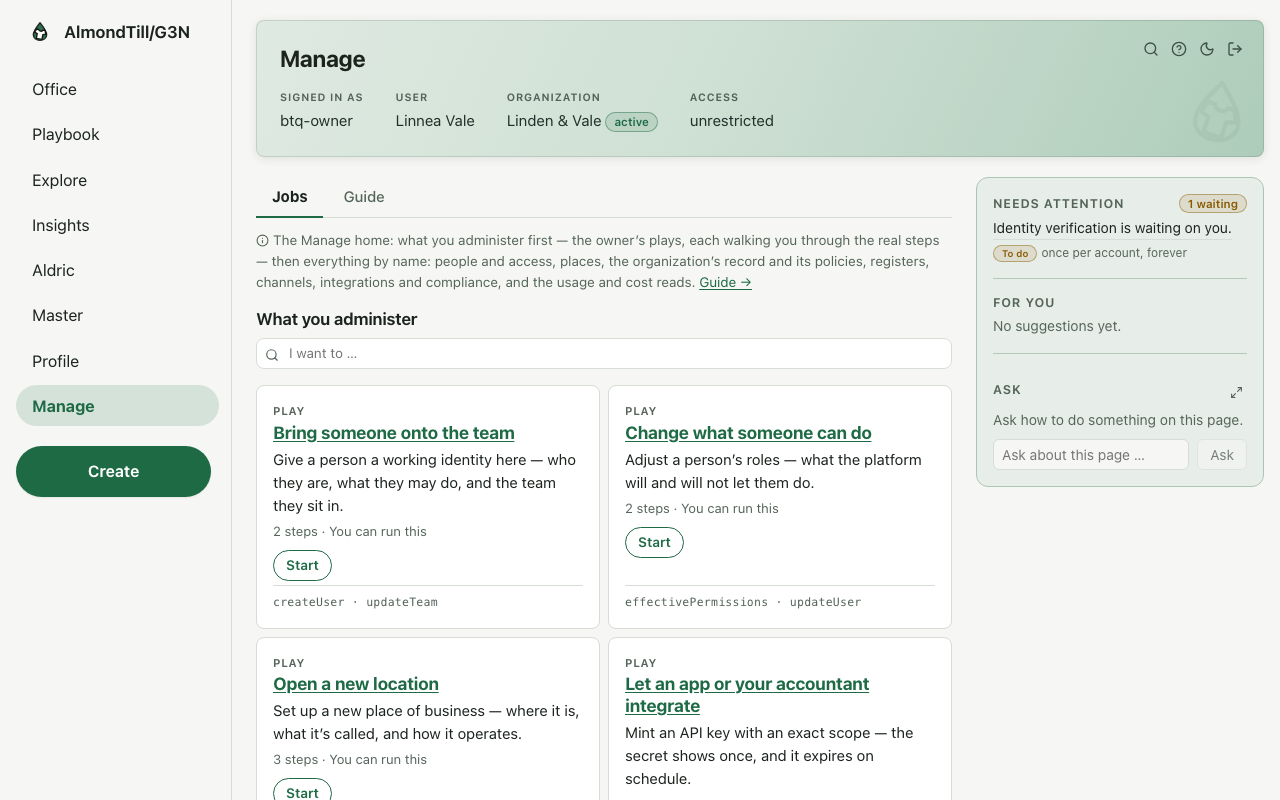Click the AlmondTill droplet logo icon
The width and height of the screenshot is (1280, 800).
click(40, 32)
